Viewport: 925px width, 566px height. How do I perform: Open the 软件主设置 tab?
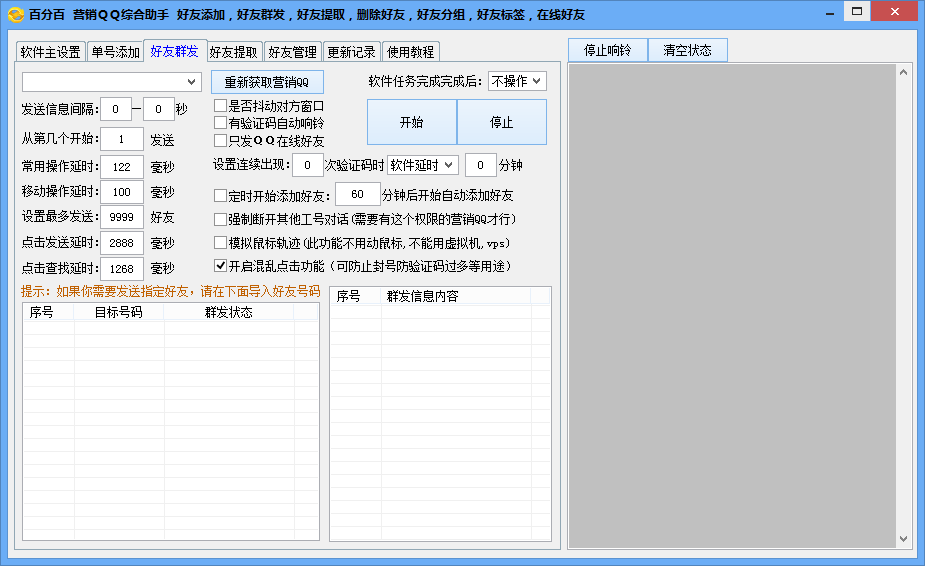(x=51, y=52)
